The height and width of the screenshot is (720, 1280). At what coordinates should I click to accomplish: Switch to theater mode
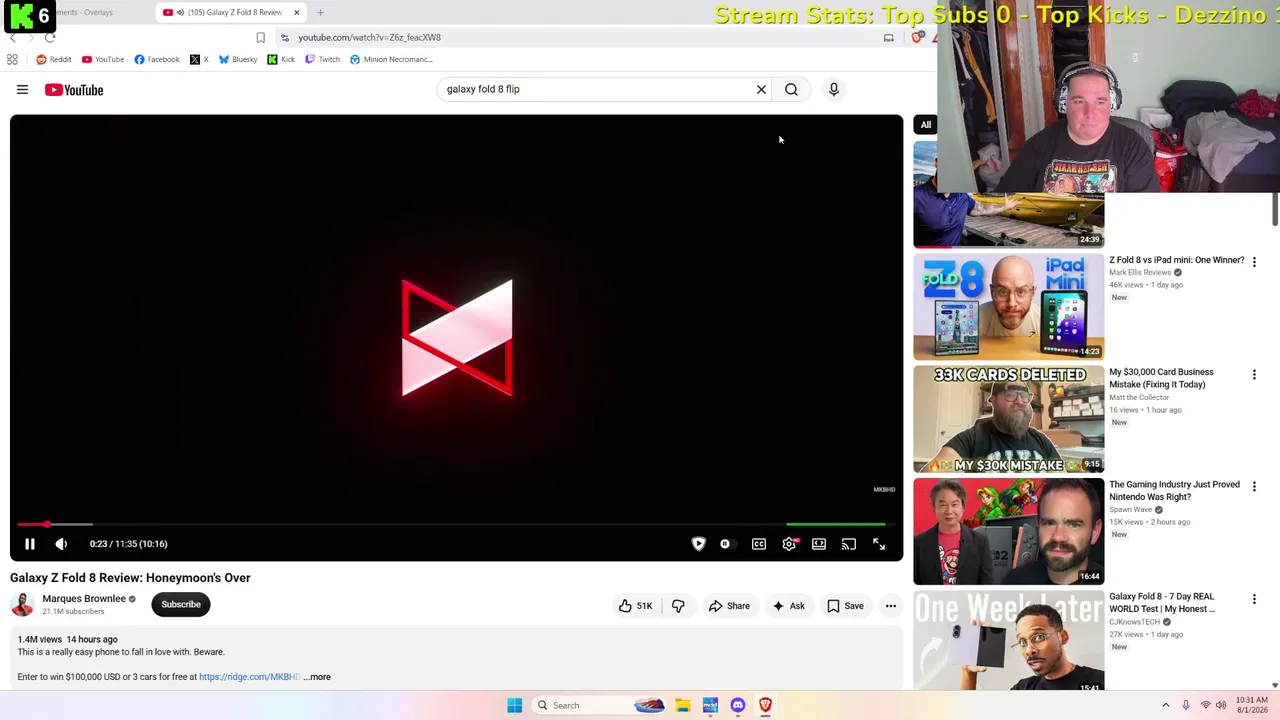click(819, 544)
